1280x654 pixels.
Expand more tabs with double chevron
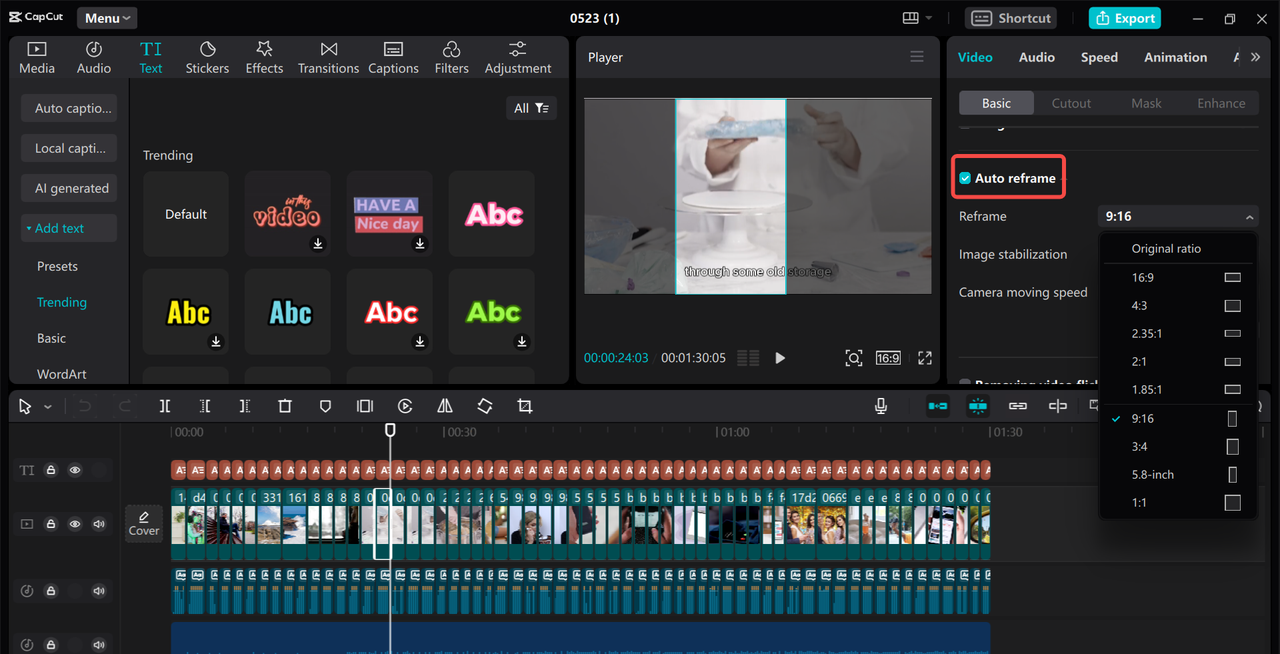point(1255,57)
